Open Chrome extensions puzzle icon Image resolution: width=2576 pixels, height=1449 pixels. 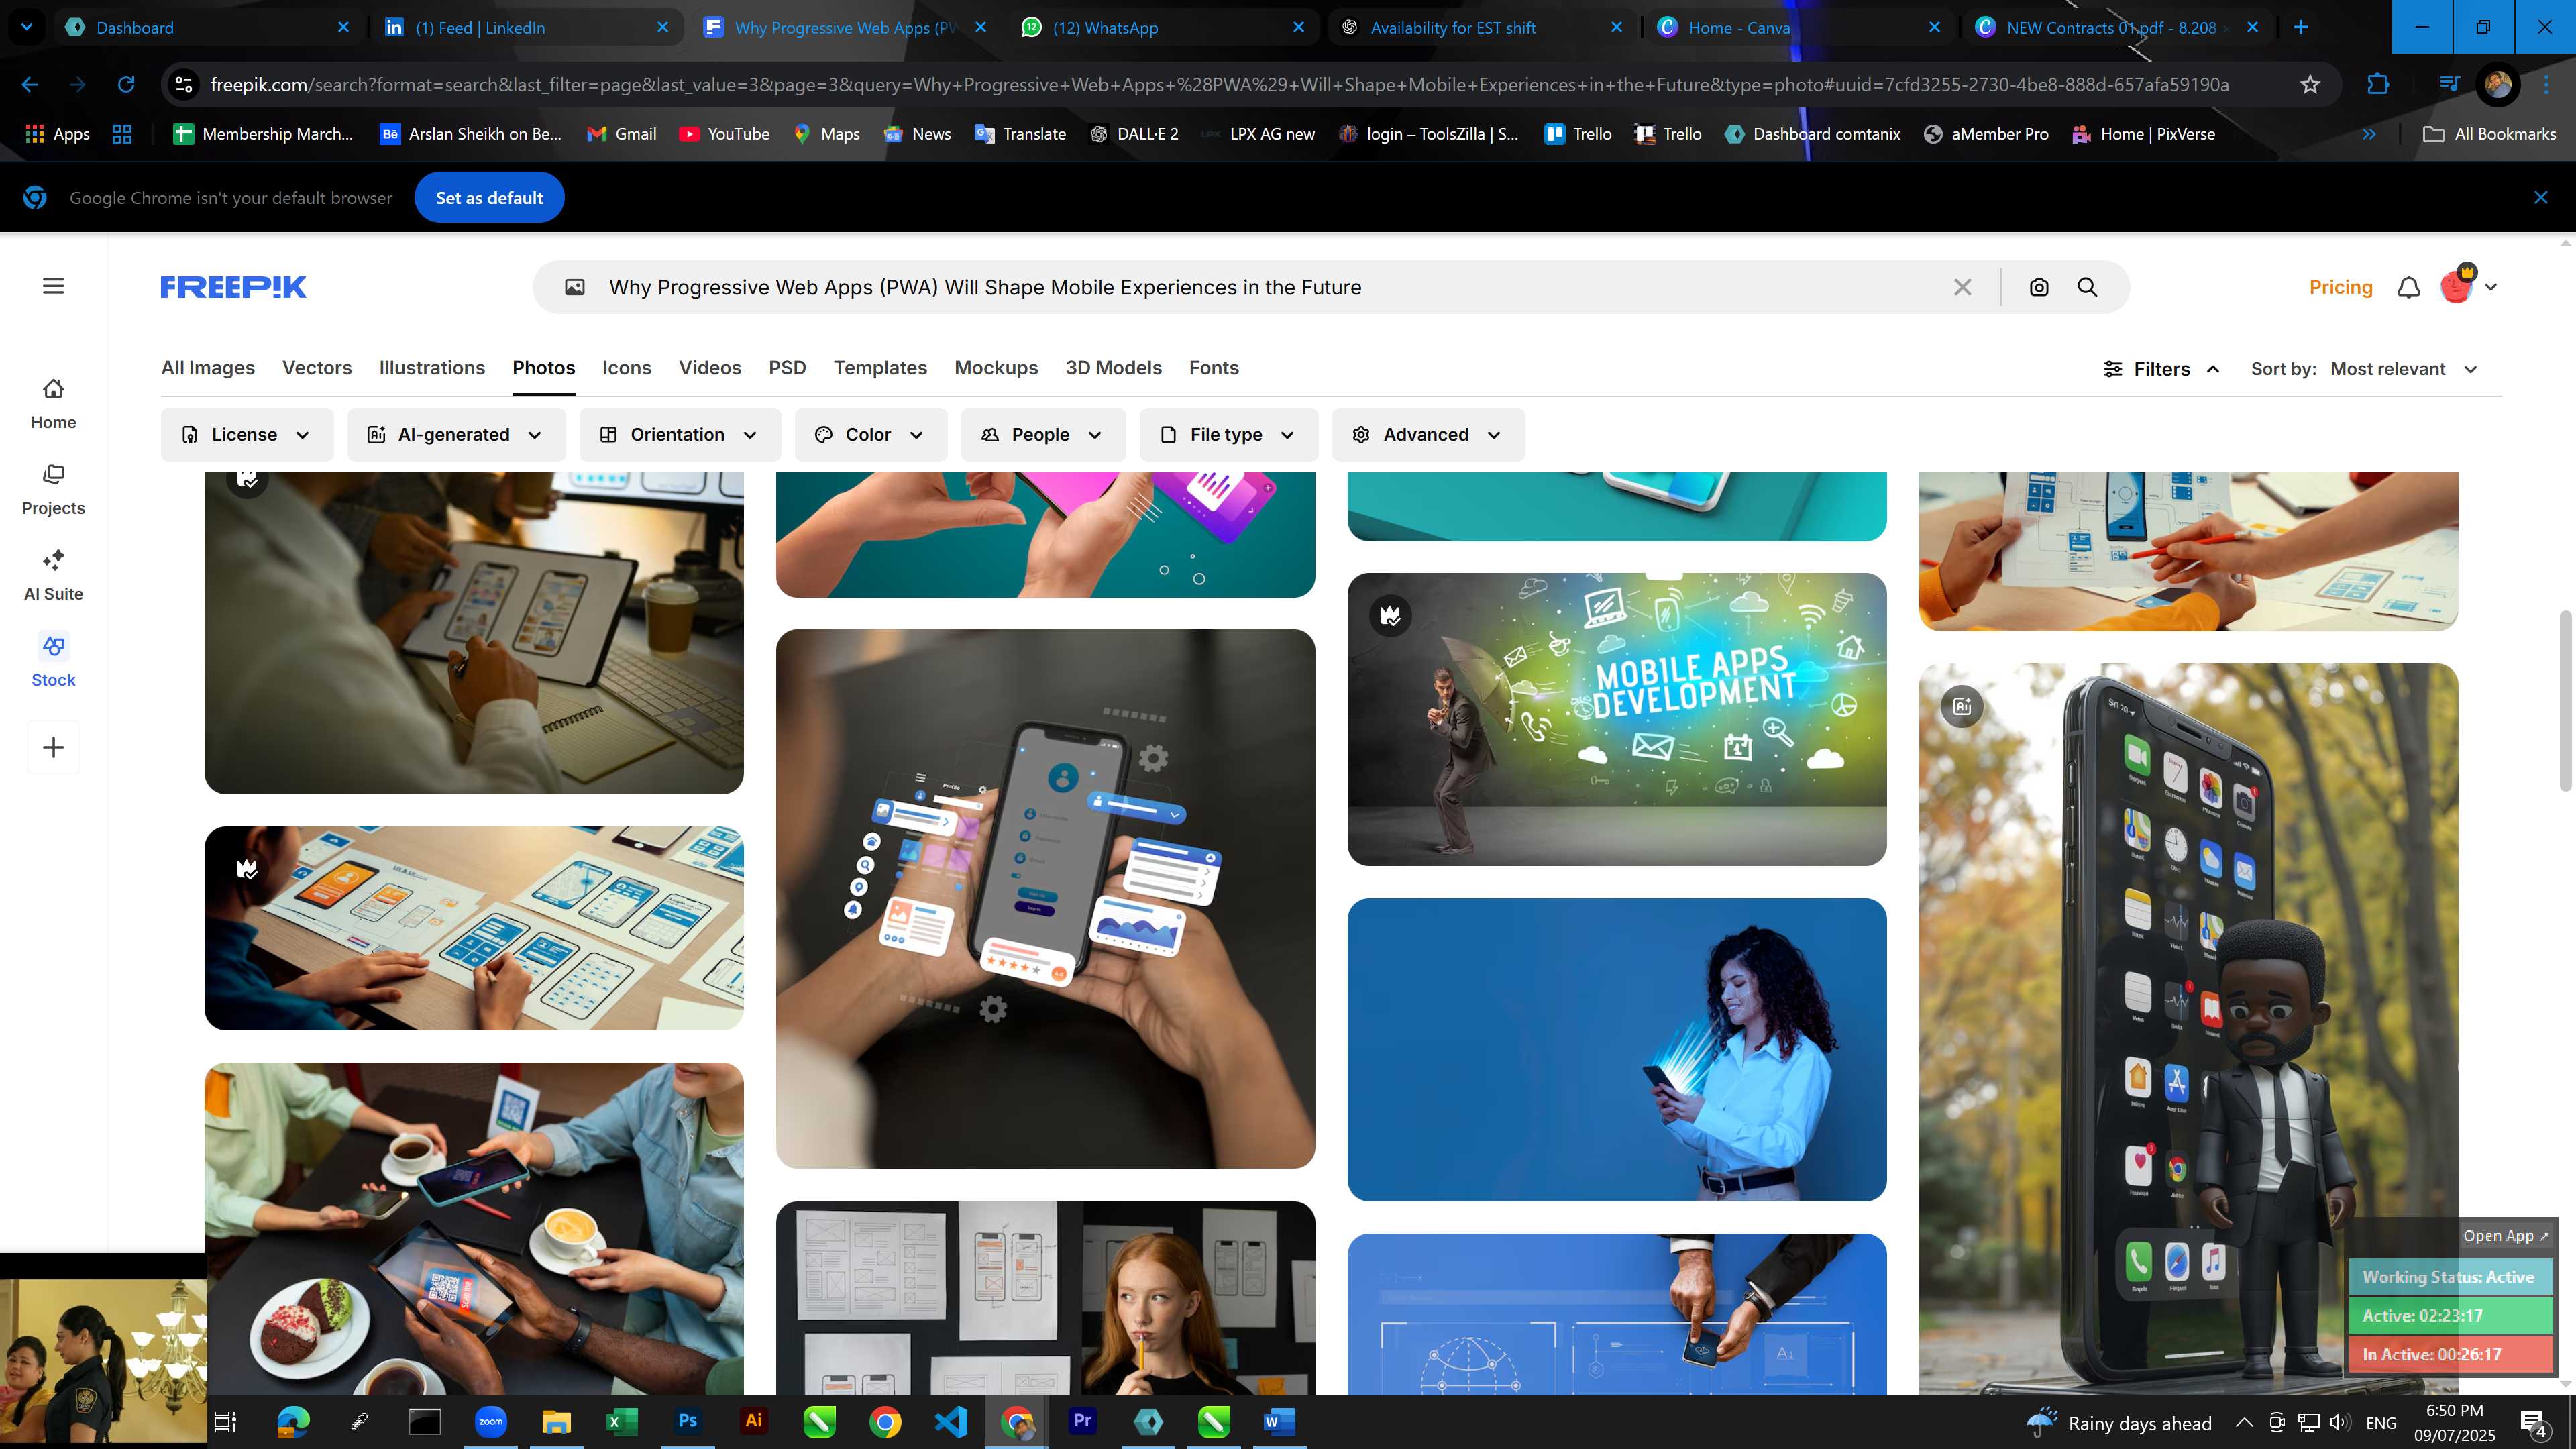point(2378,85)
